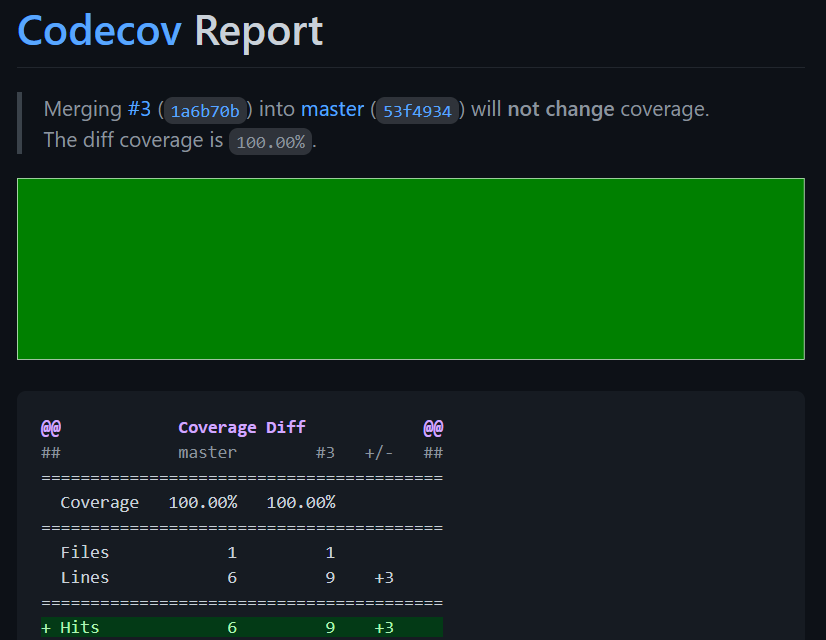
Task: Click the bold "not change" text
Action: (x=560, y=109)
